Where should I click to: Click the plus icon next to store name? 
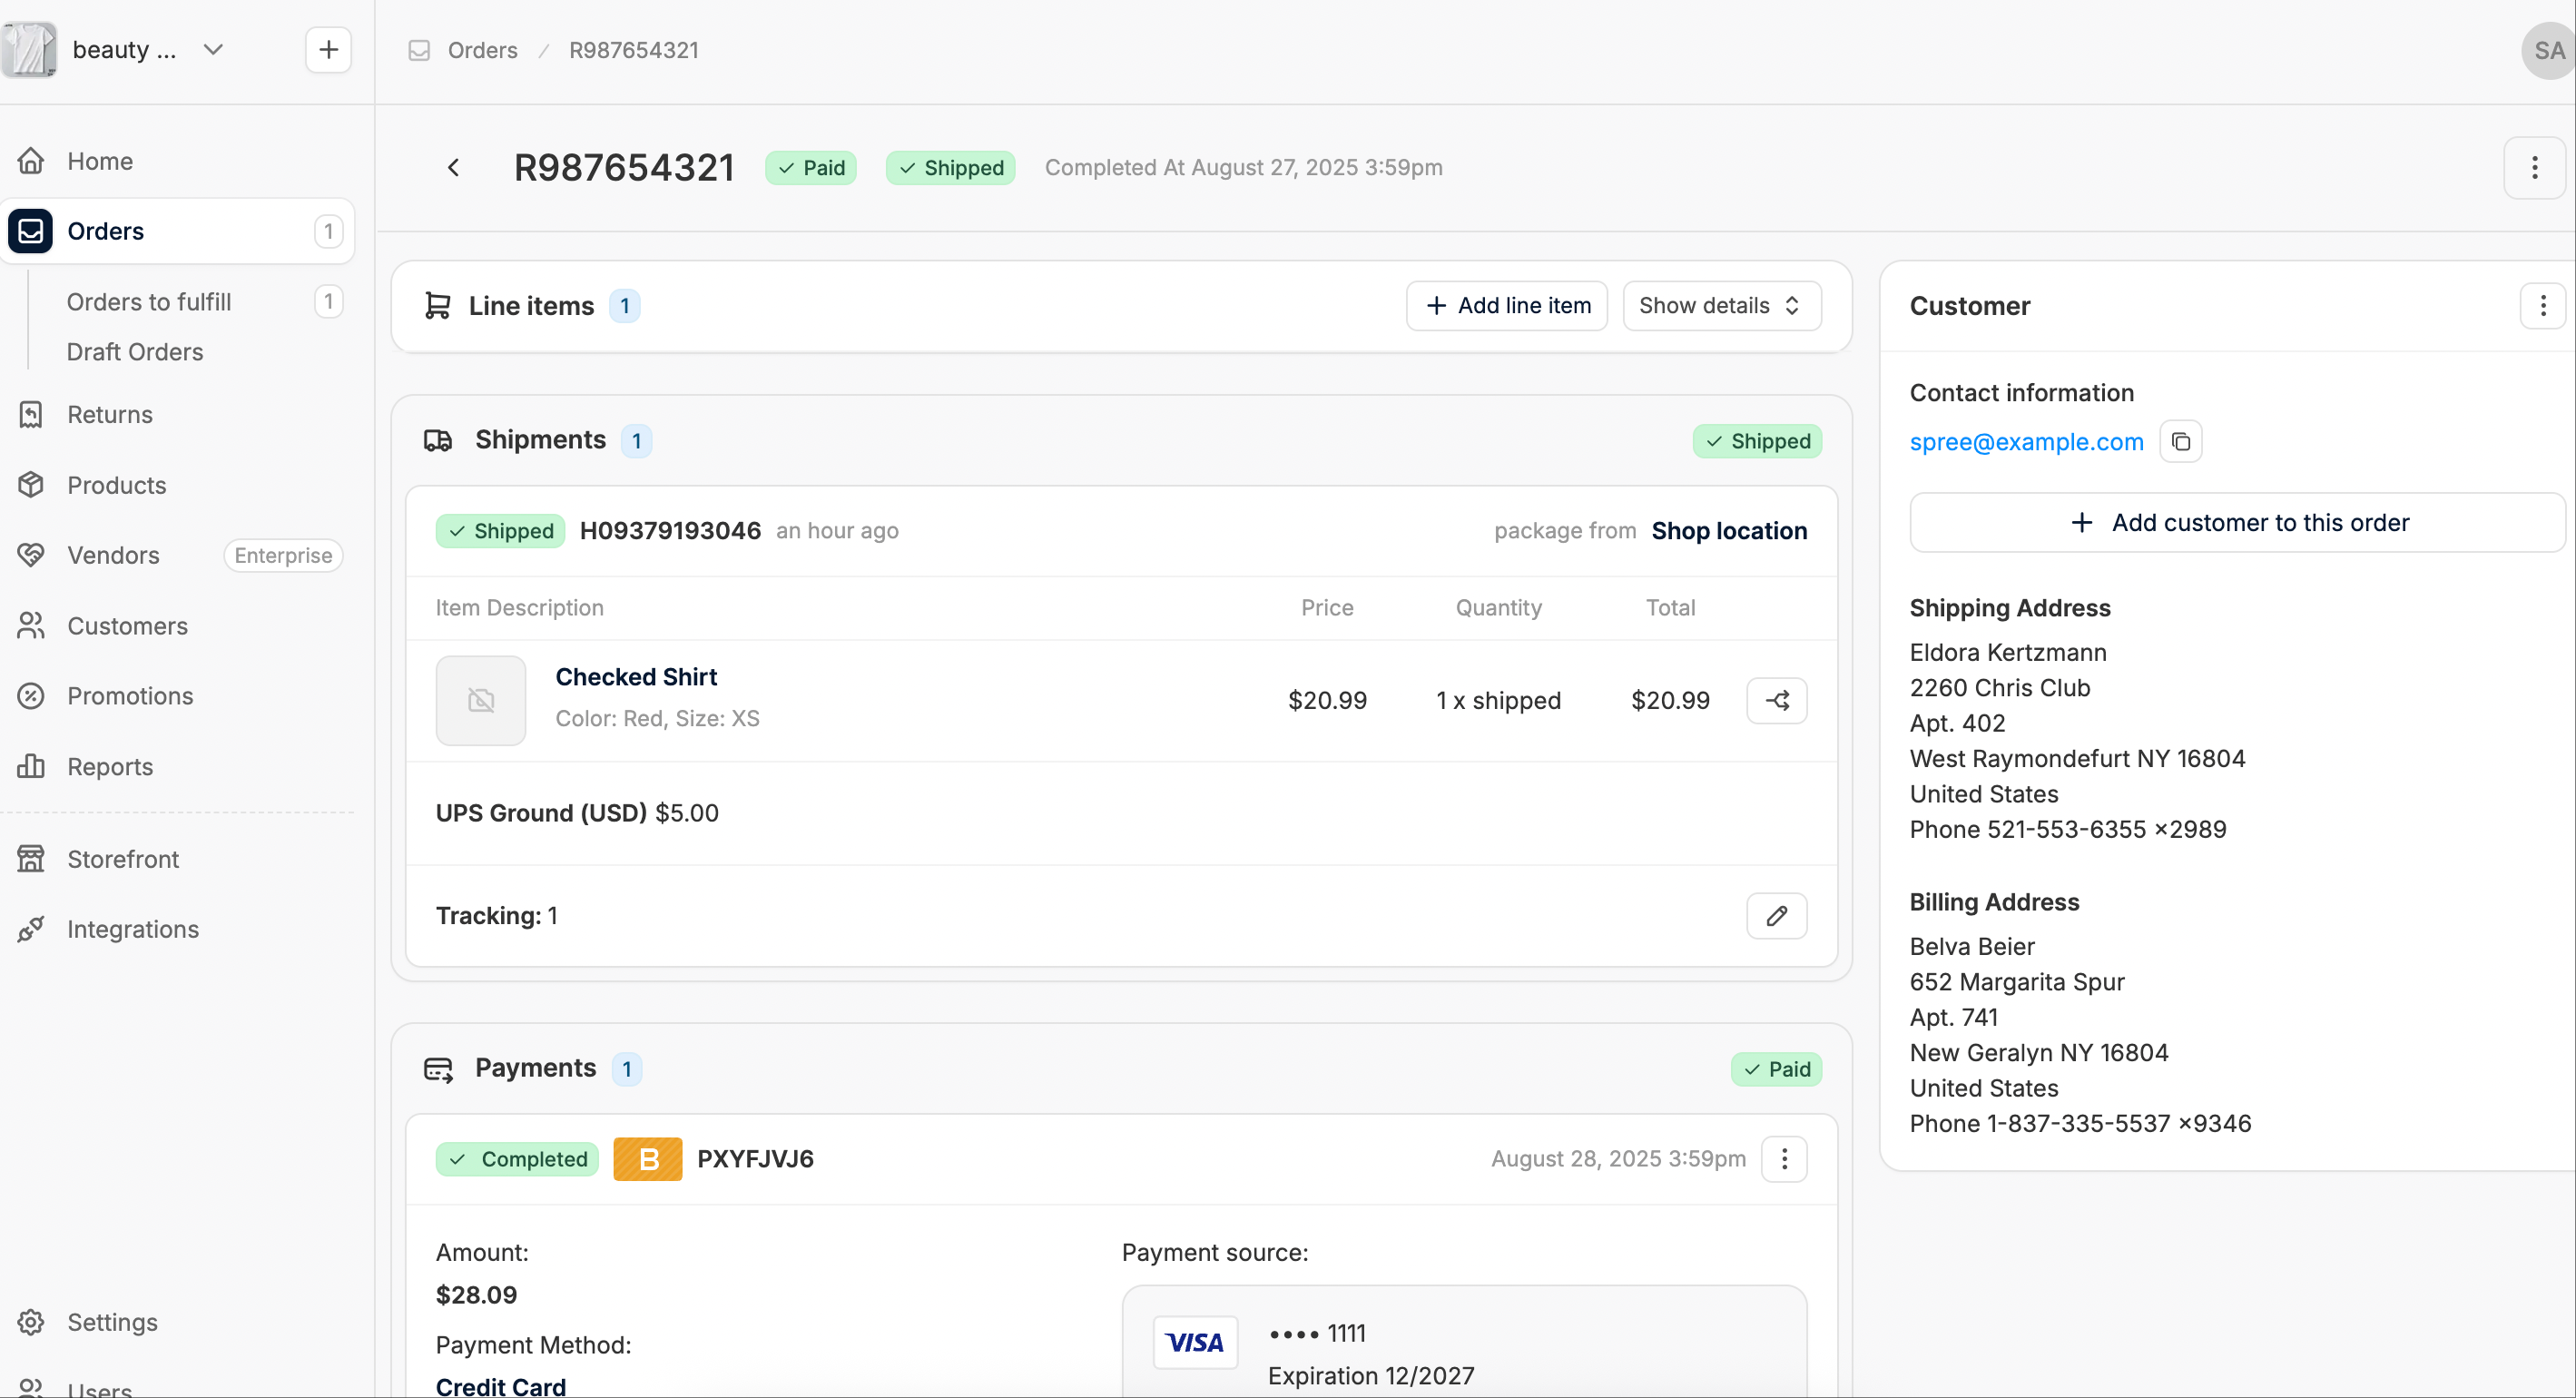pyautogui.click(x=328, y=49)
